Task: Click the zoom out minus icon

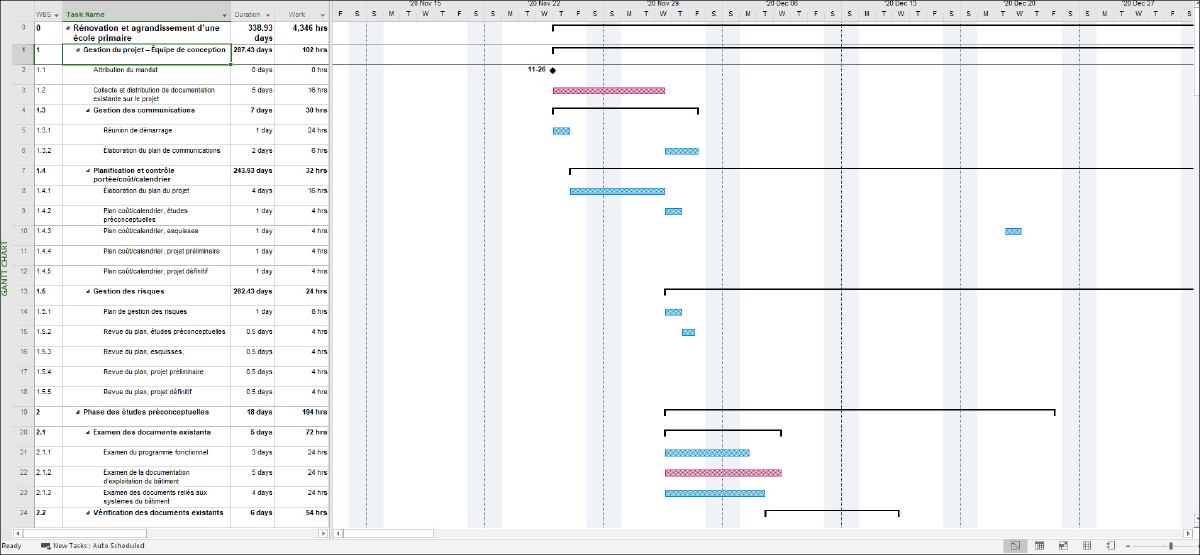Action: pos(1129,545)
